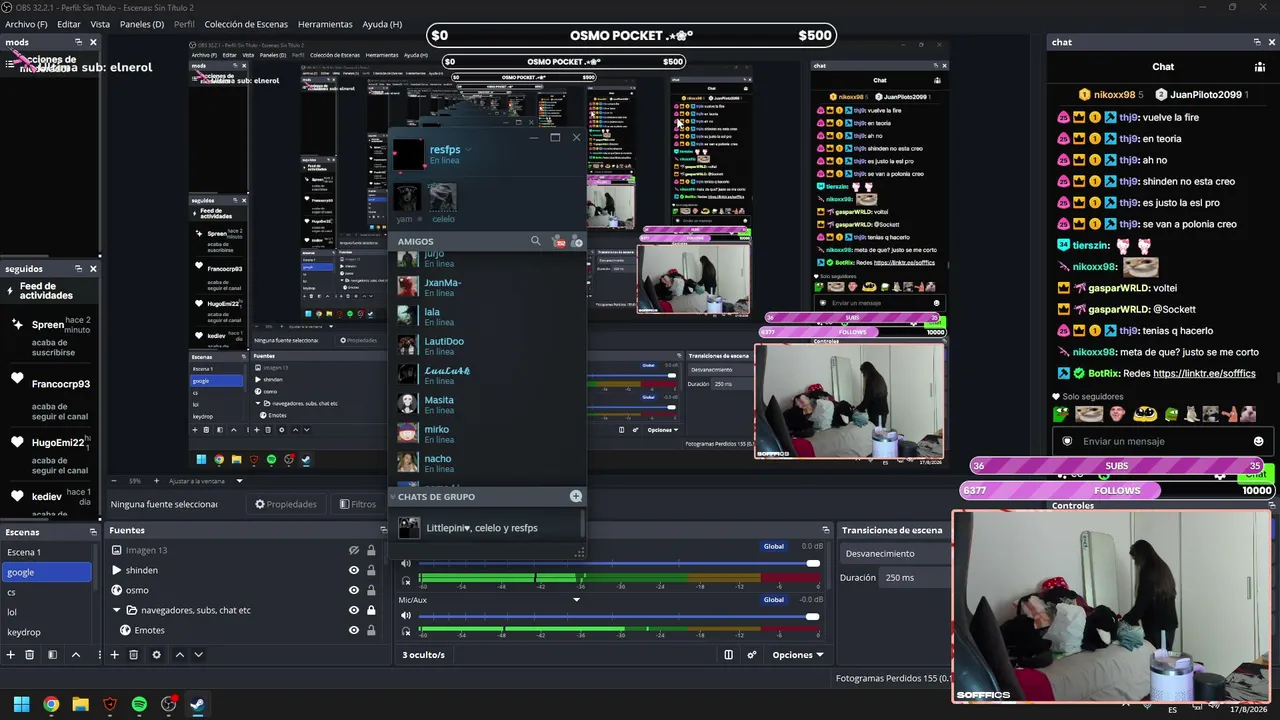Screen dimensions: 1280x720
Task: Open the Vista menu
Action: (x=100, y=24)
